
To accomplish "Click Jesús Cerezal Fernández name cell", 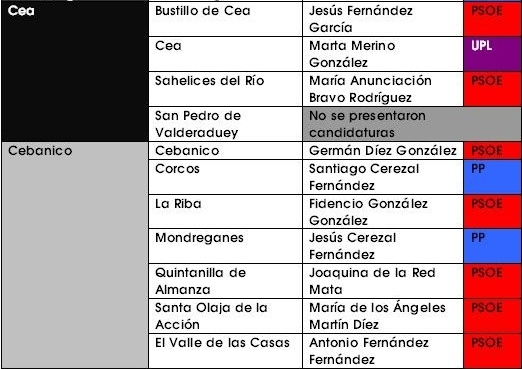I will 383,246.
